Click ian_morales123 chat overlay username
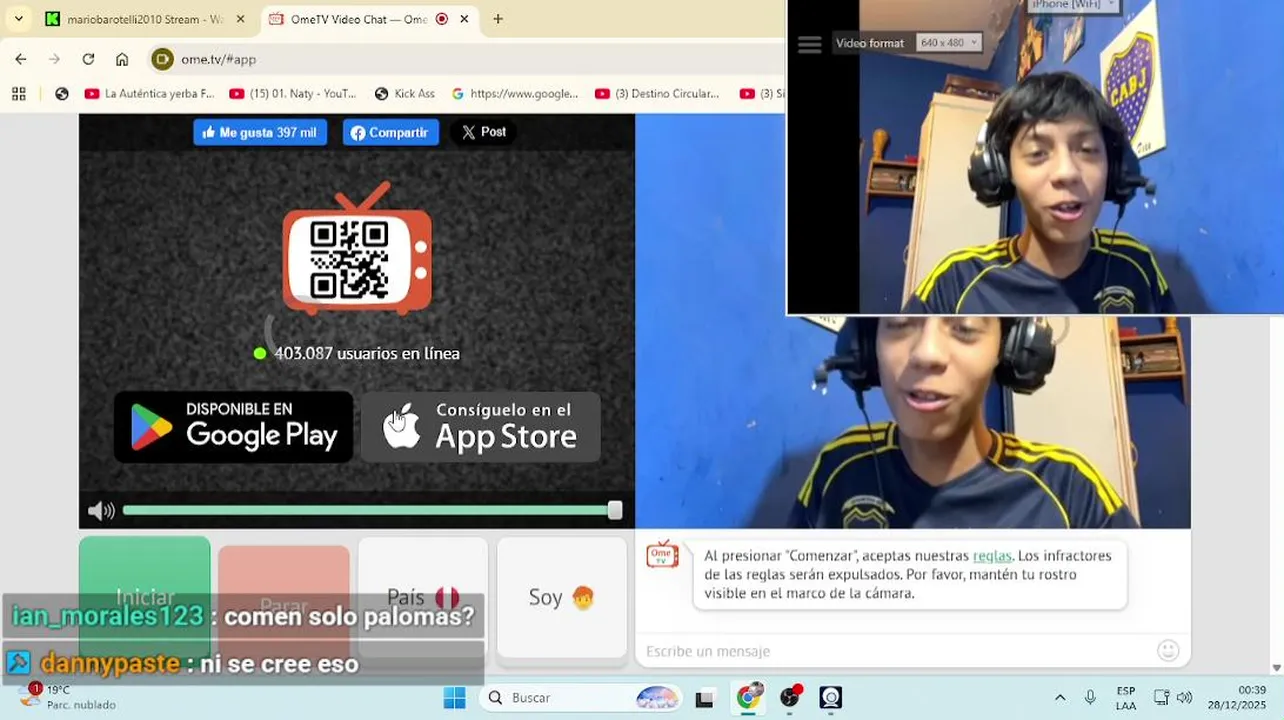The width and height of the screenshot is (1284, 720). point(107,616)
